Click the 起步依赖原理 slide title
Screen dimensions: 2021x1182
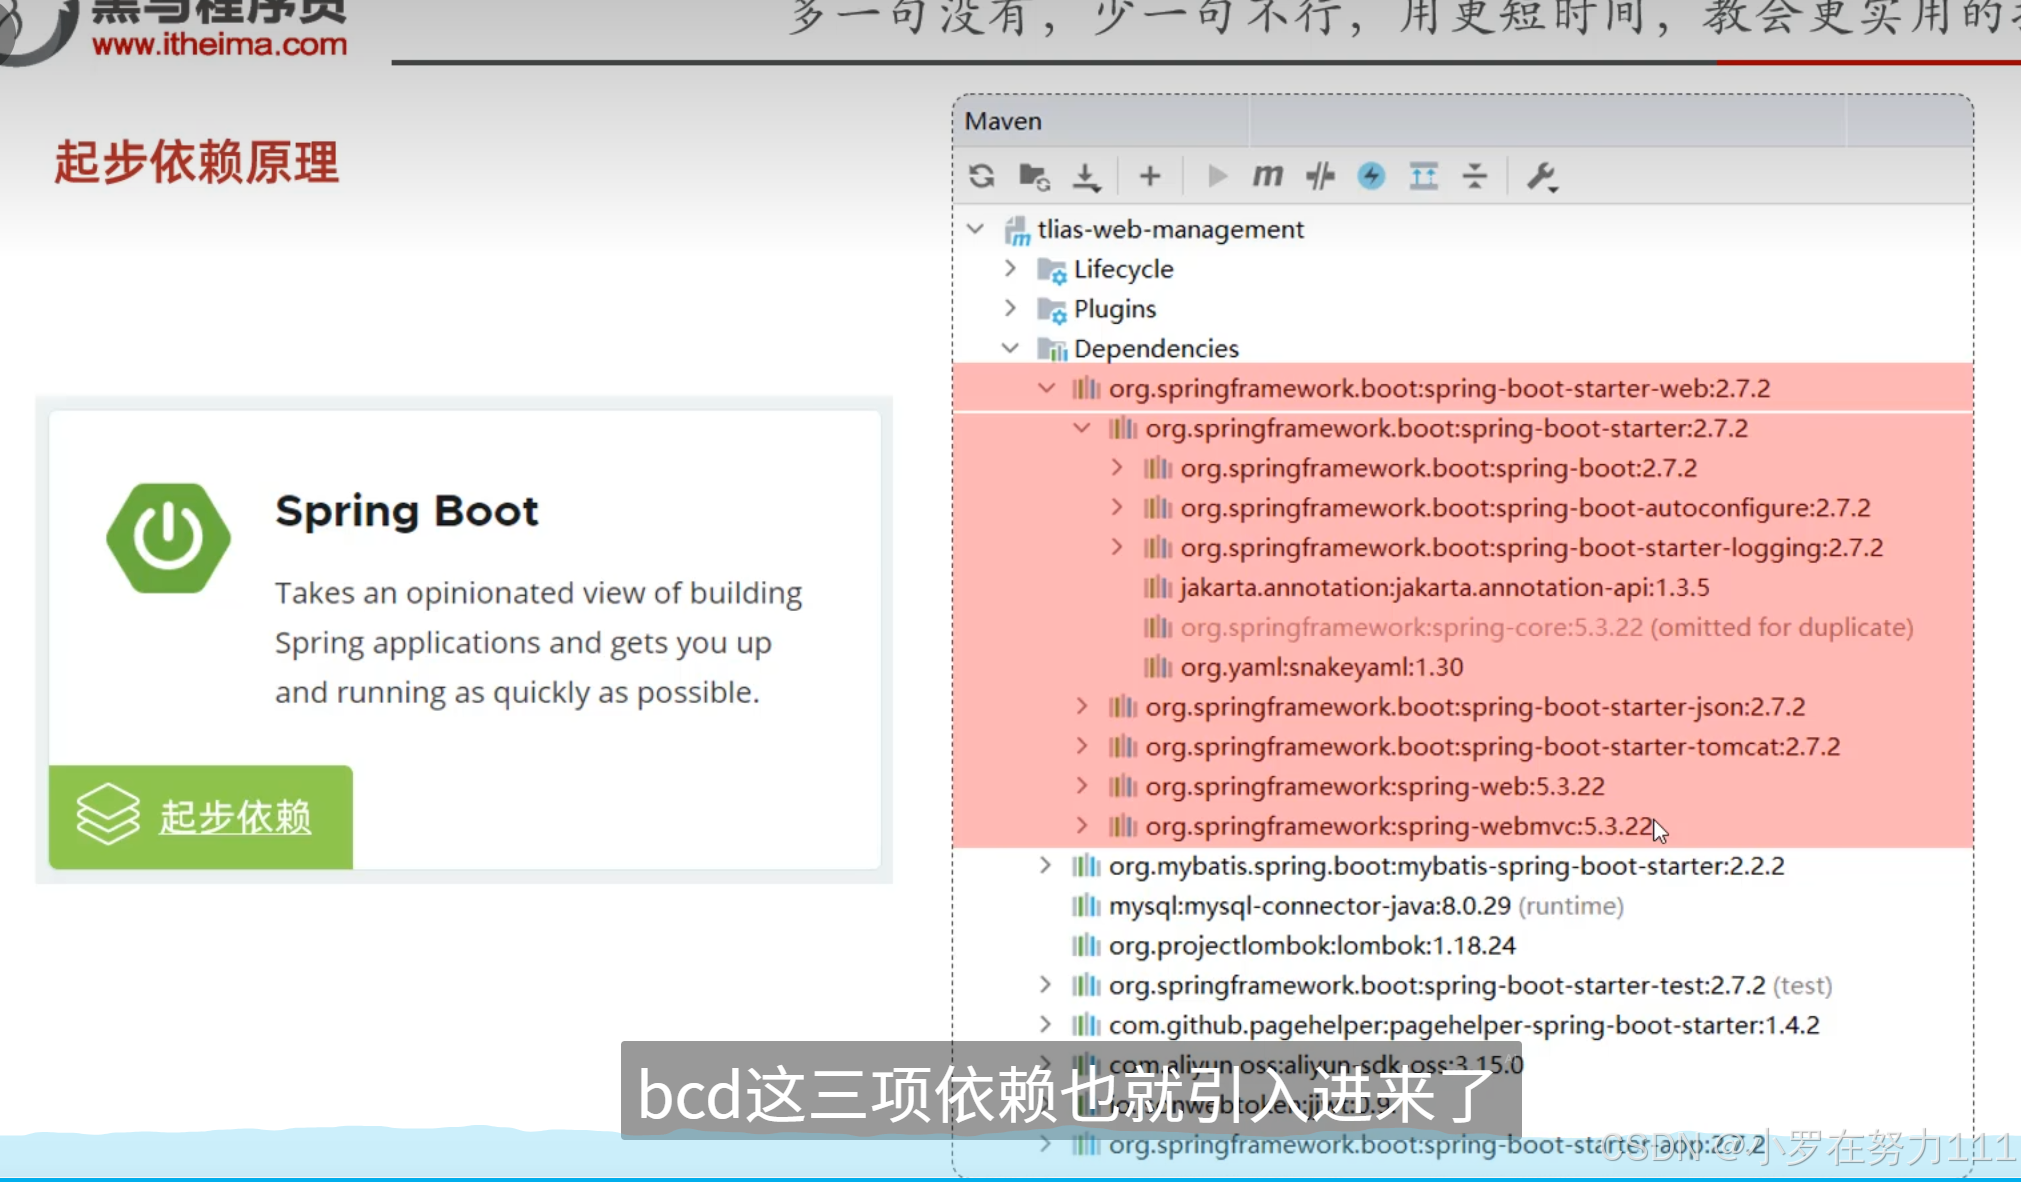tap(197, 162)
